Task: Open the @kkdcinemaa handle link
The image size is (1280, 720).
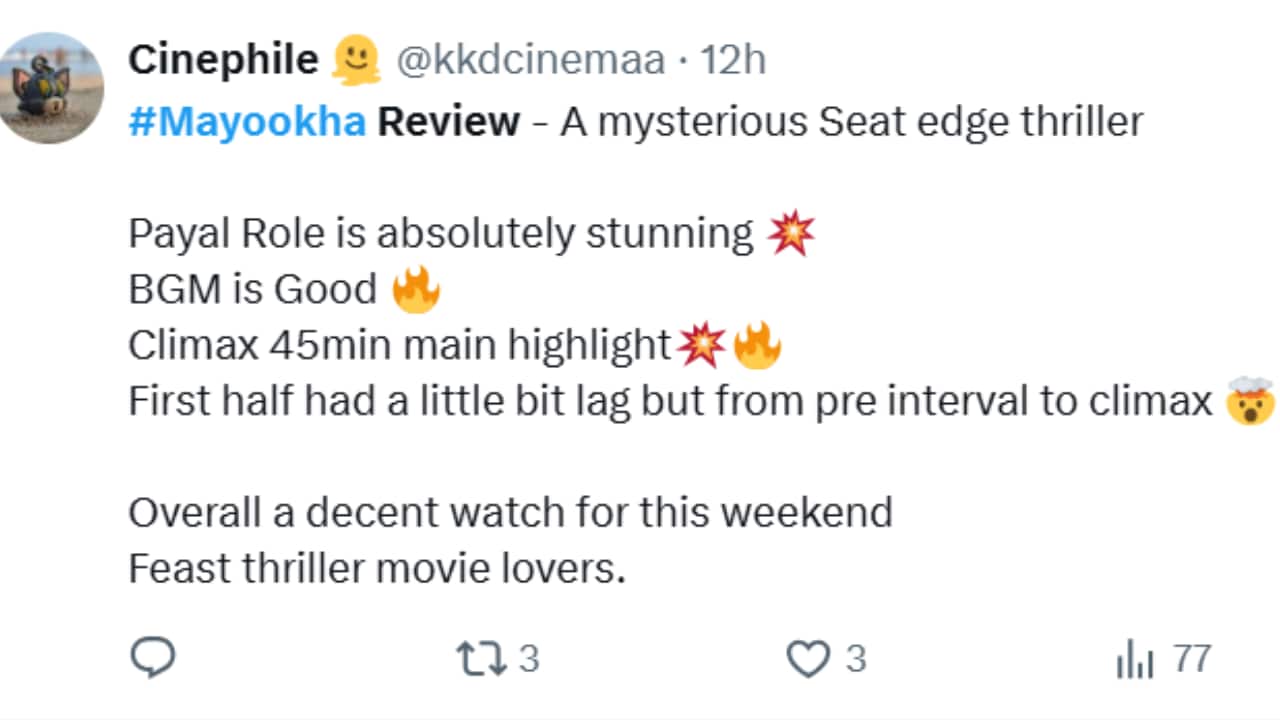Action: (531, 60)
